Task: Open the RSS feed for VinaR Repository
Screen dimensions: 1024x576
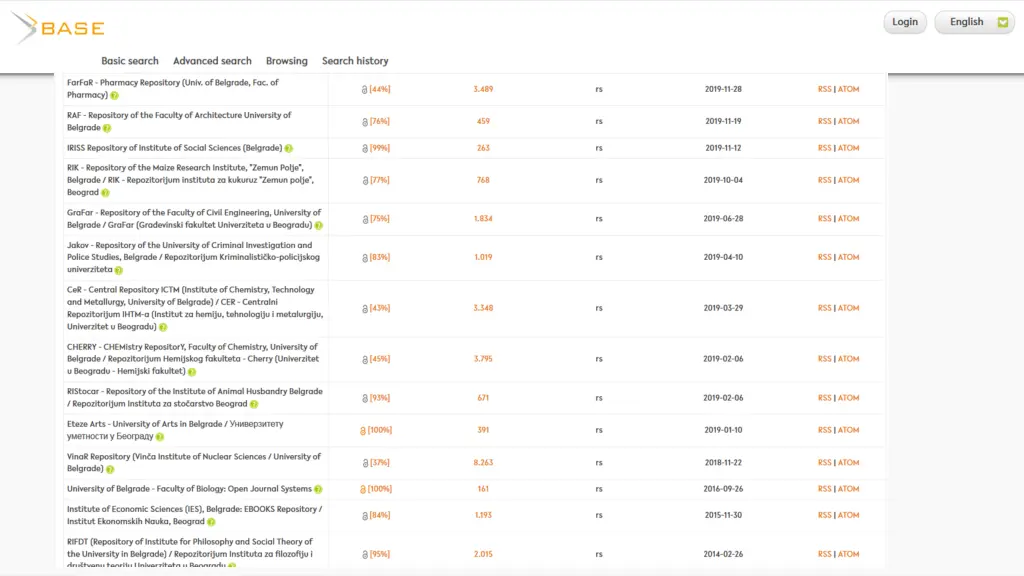Action: click(824, 462)
